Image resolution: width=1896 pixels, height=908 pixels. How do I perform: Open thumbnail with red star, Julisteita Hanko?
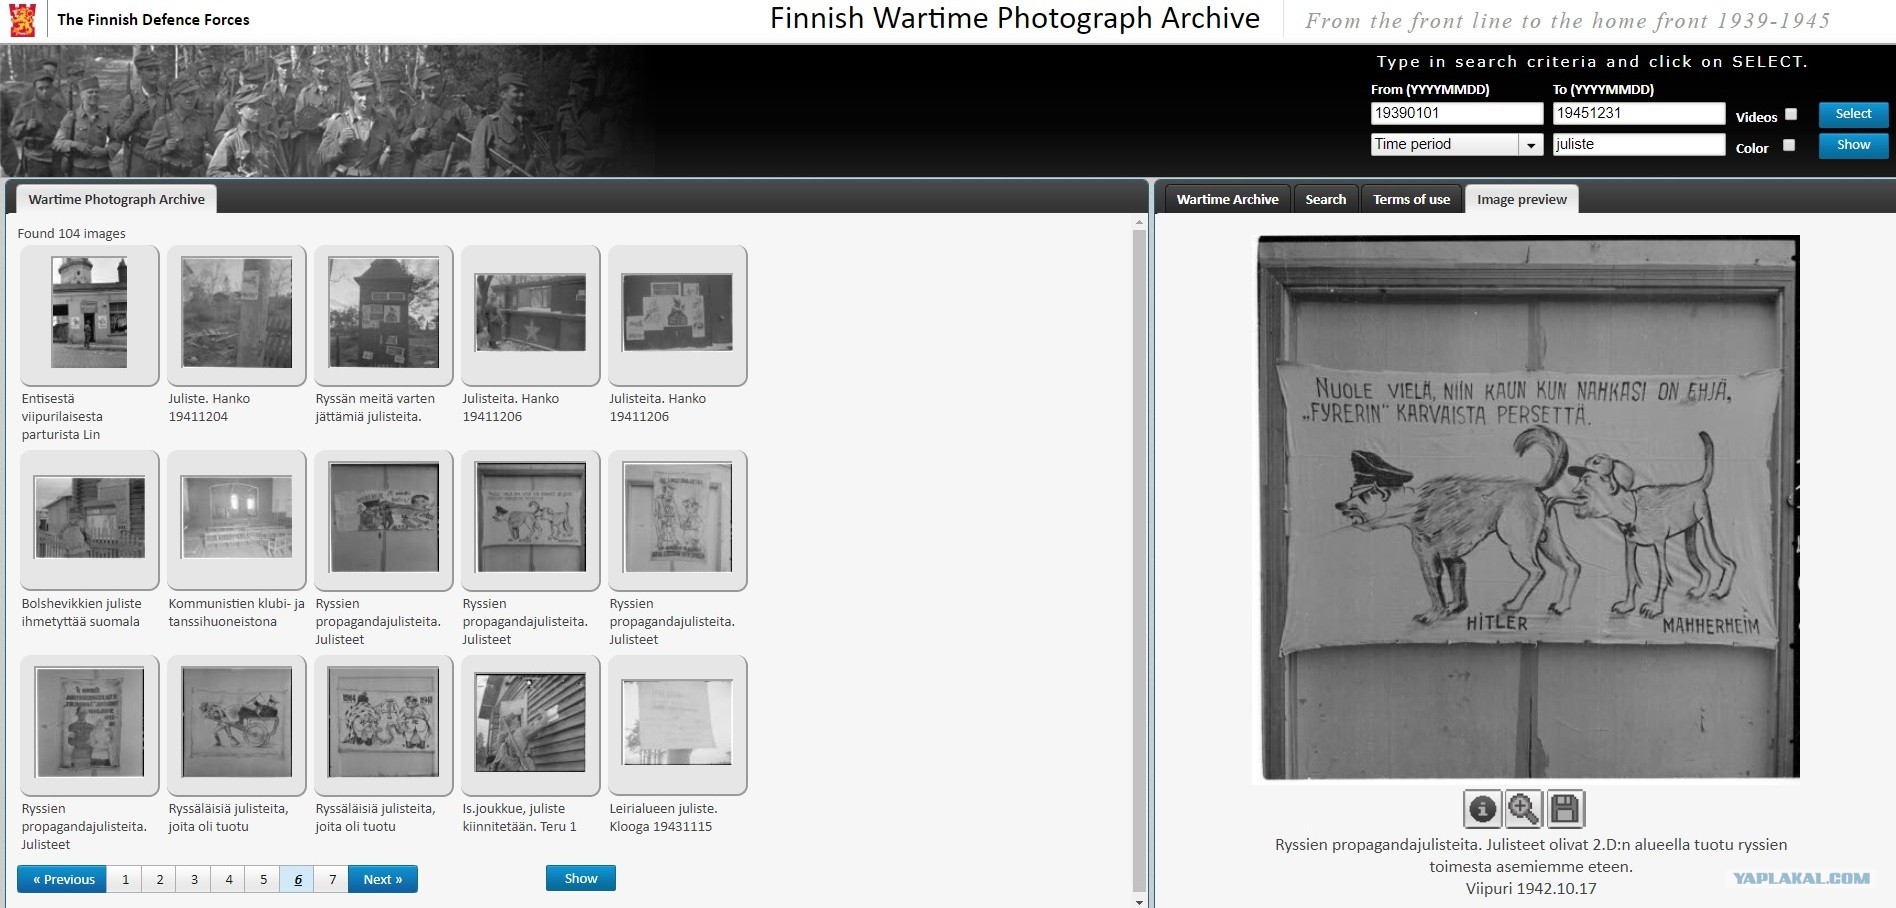[530, 313]
